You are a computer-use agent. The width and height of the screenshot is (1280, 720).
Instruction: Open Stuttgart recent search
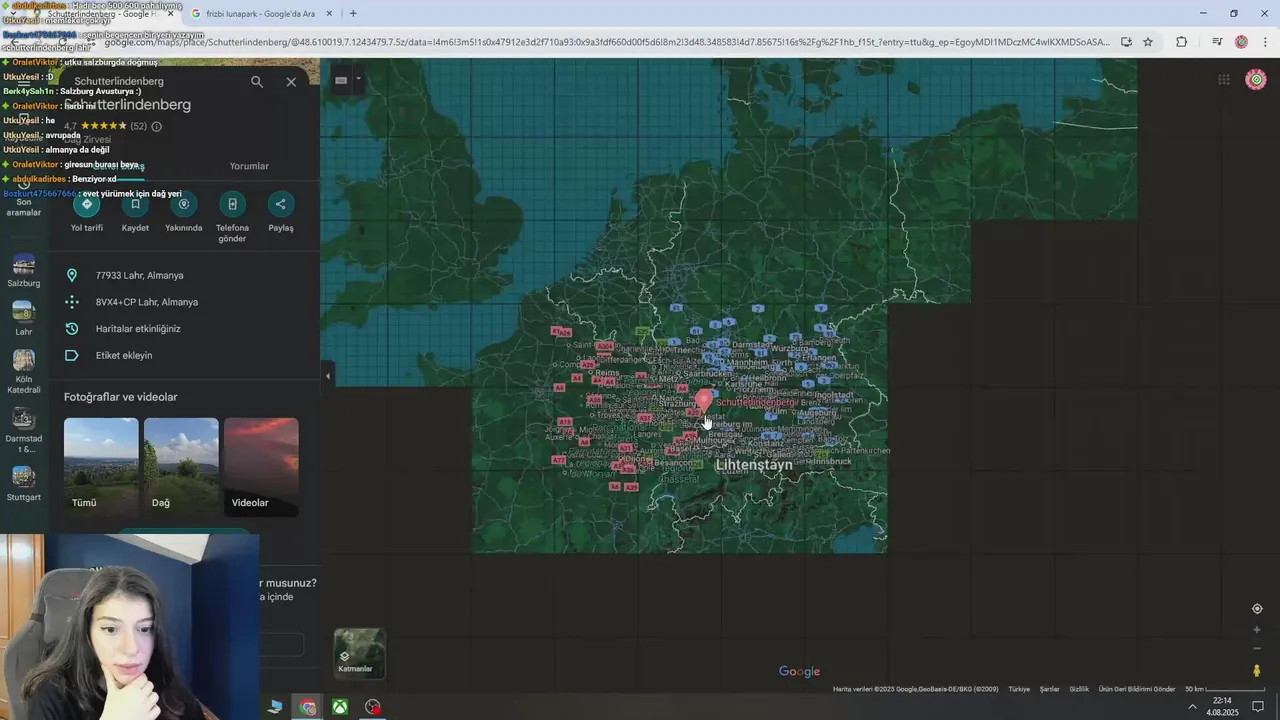pos(24,483)
